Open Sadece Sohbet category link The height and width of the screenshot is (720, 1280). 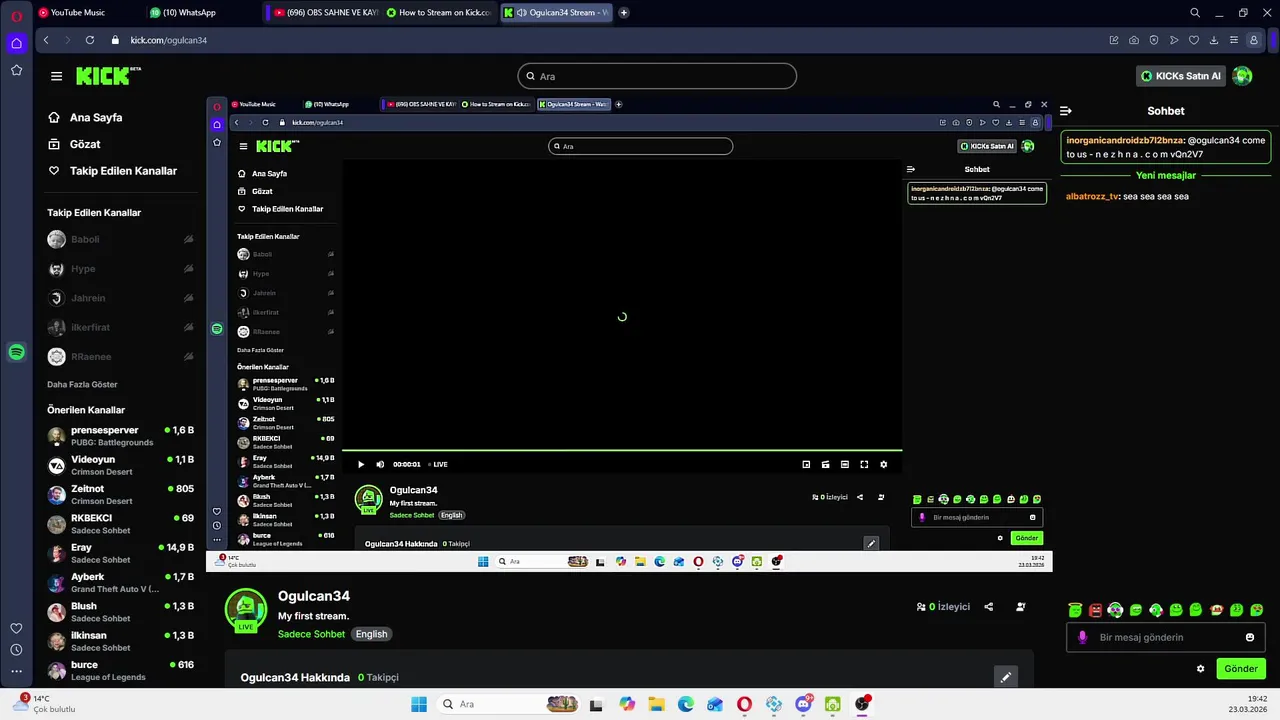tap(311, 634)
